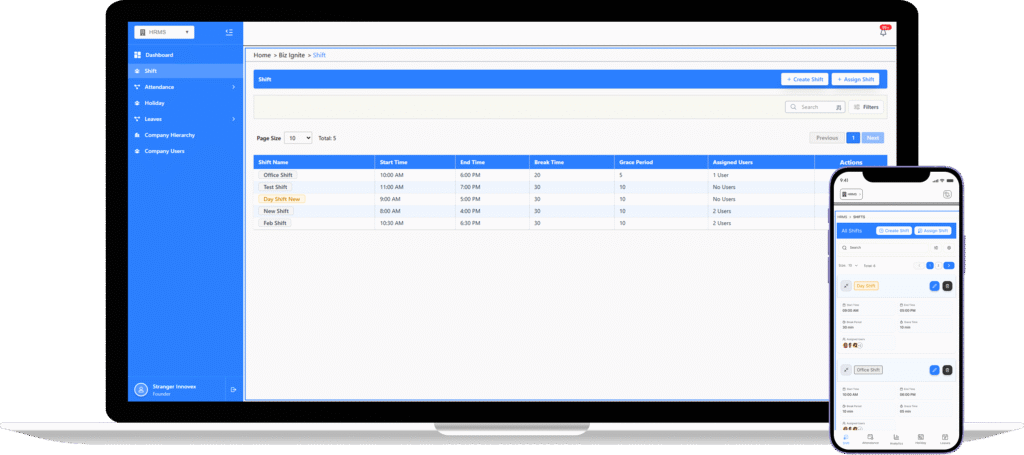Click the Day Shift New tag
Viewport: 1024px width, 455px height.
pos(281,199)
